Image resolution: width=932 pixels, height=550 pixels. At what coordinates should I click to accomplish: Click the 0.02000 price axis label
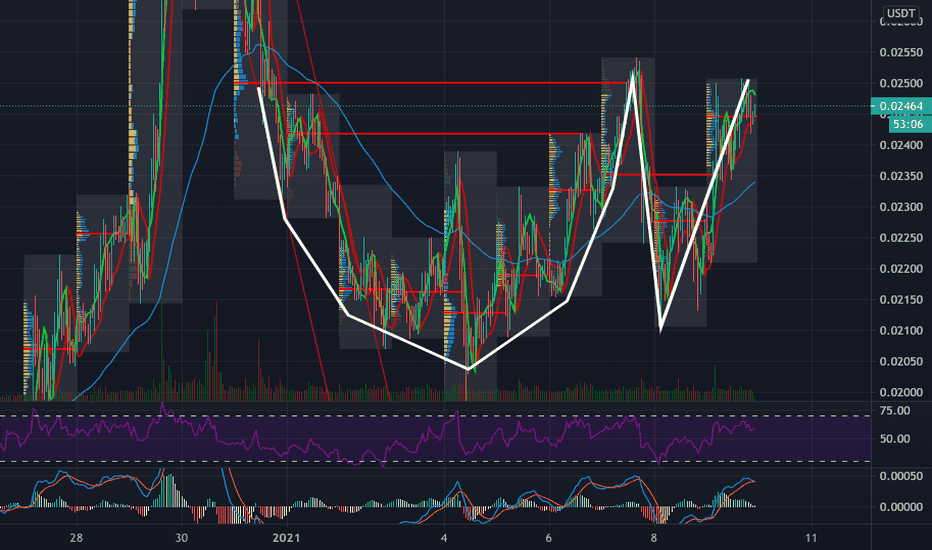click(901, 392)
